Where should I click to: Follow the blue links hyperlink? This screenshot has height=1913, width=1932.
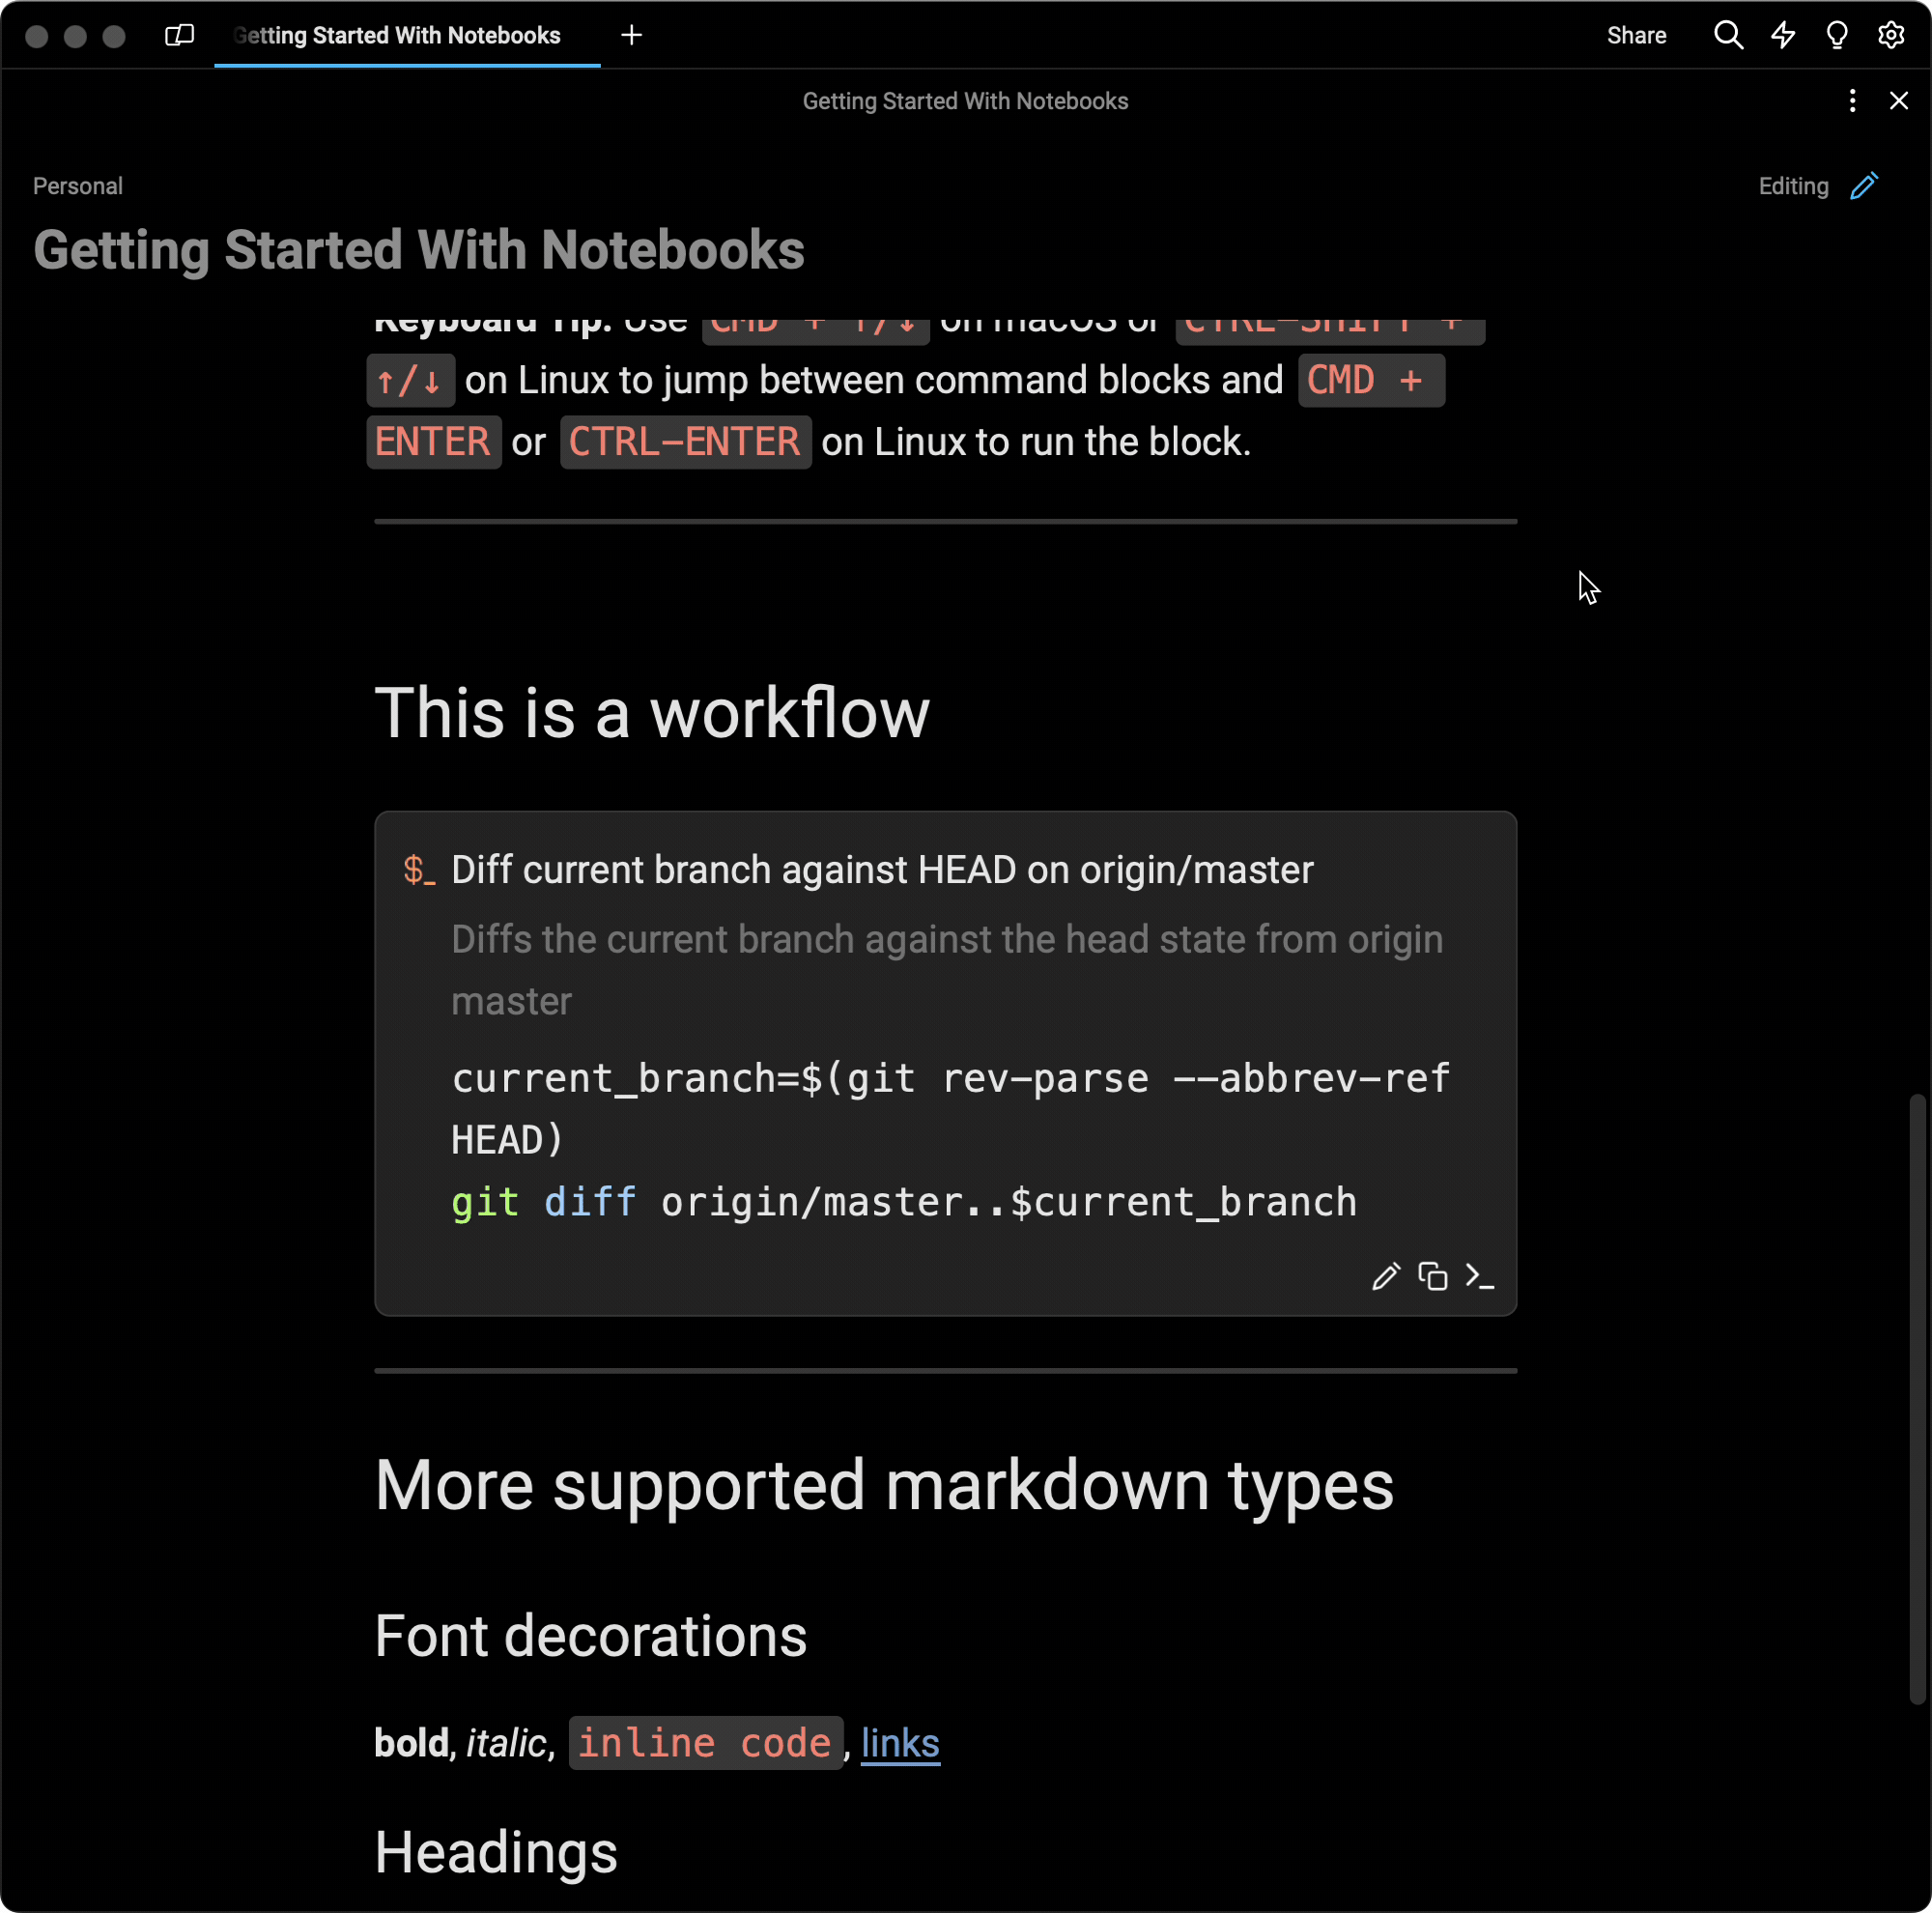pyautogui.click(x=900, y=1743)
